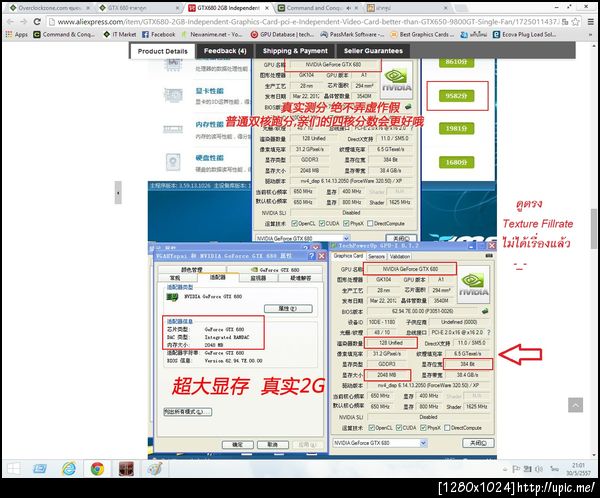
Task: Mute speaker icon on Command and Conquer tab
Action: pos(348,8)
